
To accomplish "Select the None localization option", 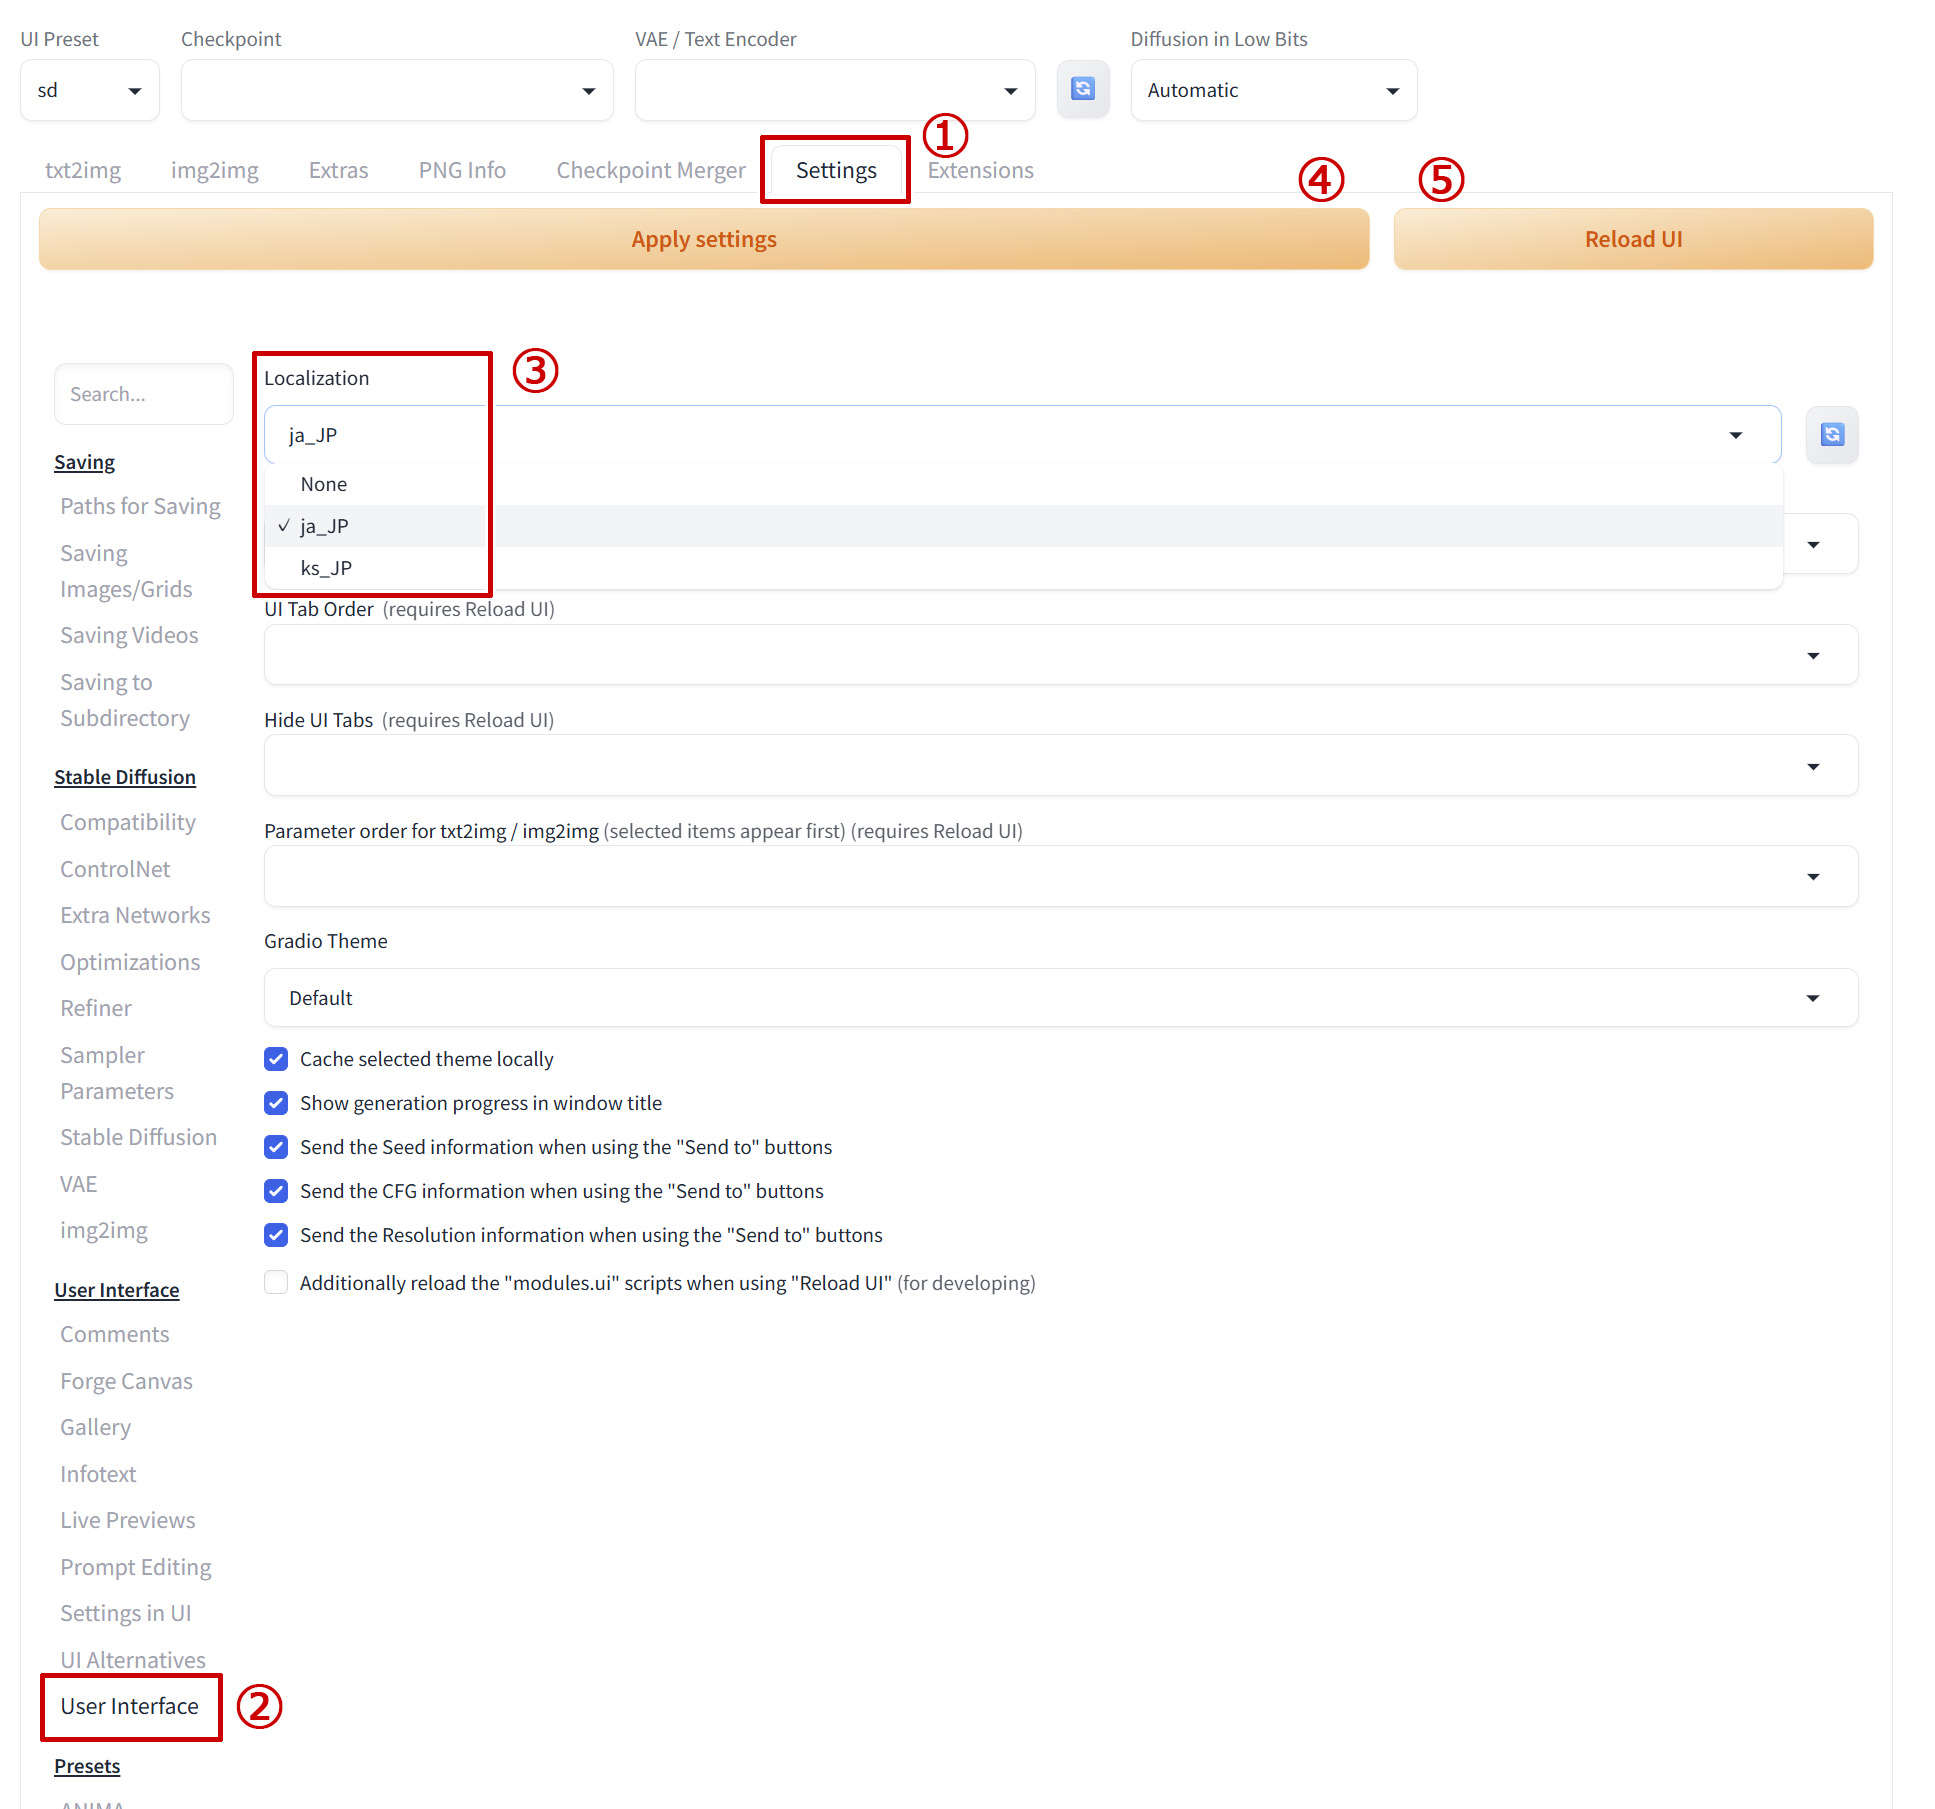I will click(x=324, y=484).
